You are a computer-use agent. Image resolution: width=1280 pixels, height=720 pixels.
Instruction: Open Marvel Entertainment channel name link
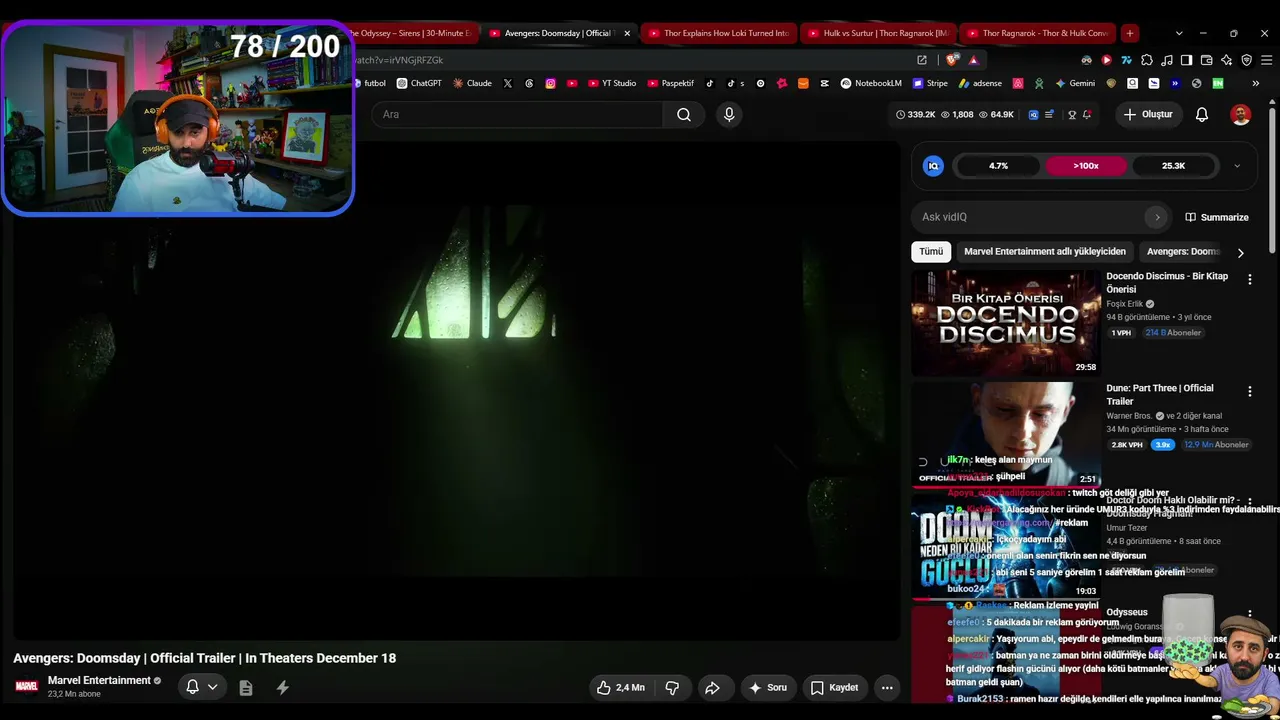point(99,681)
